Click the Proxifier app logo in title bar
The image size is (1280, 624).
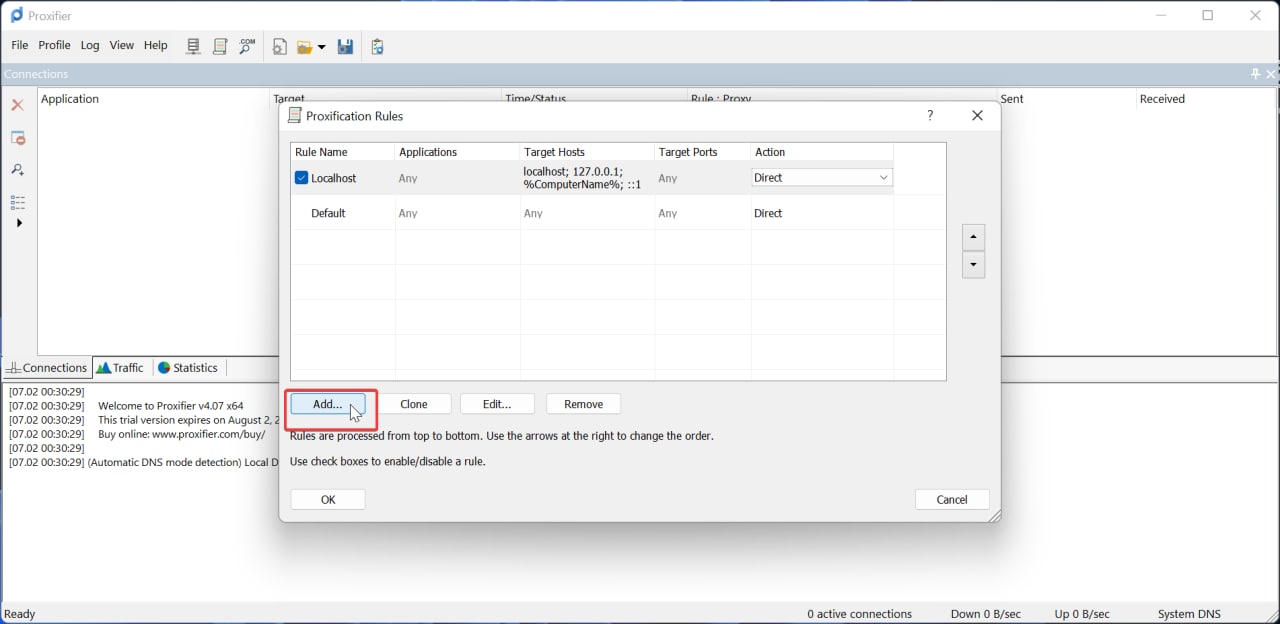click(x=16, y=15)
